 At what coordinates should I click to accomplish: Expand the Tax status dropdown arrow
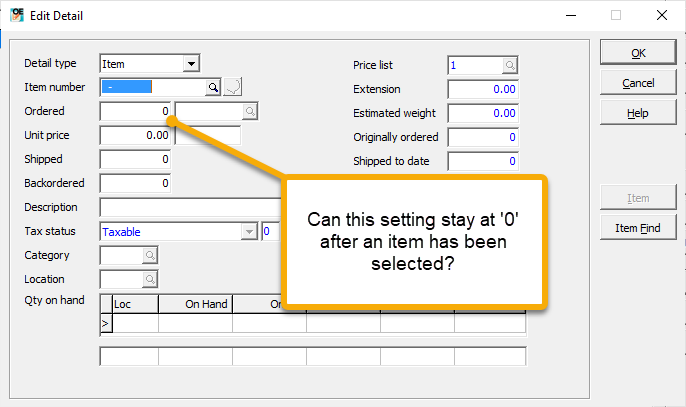click(x=249, y=232)
